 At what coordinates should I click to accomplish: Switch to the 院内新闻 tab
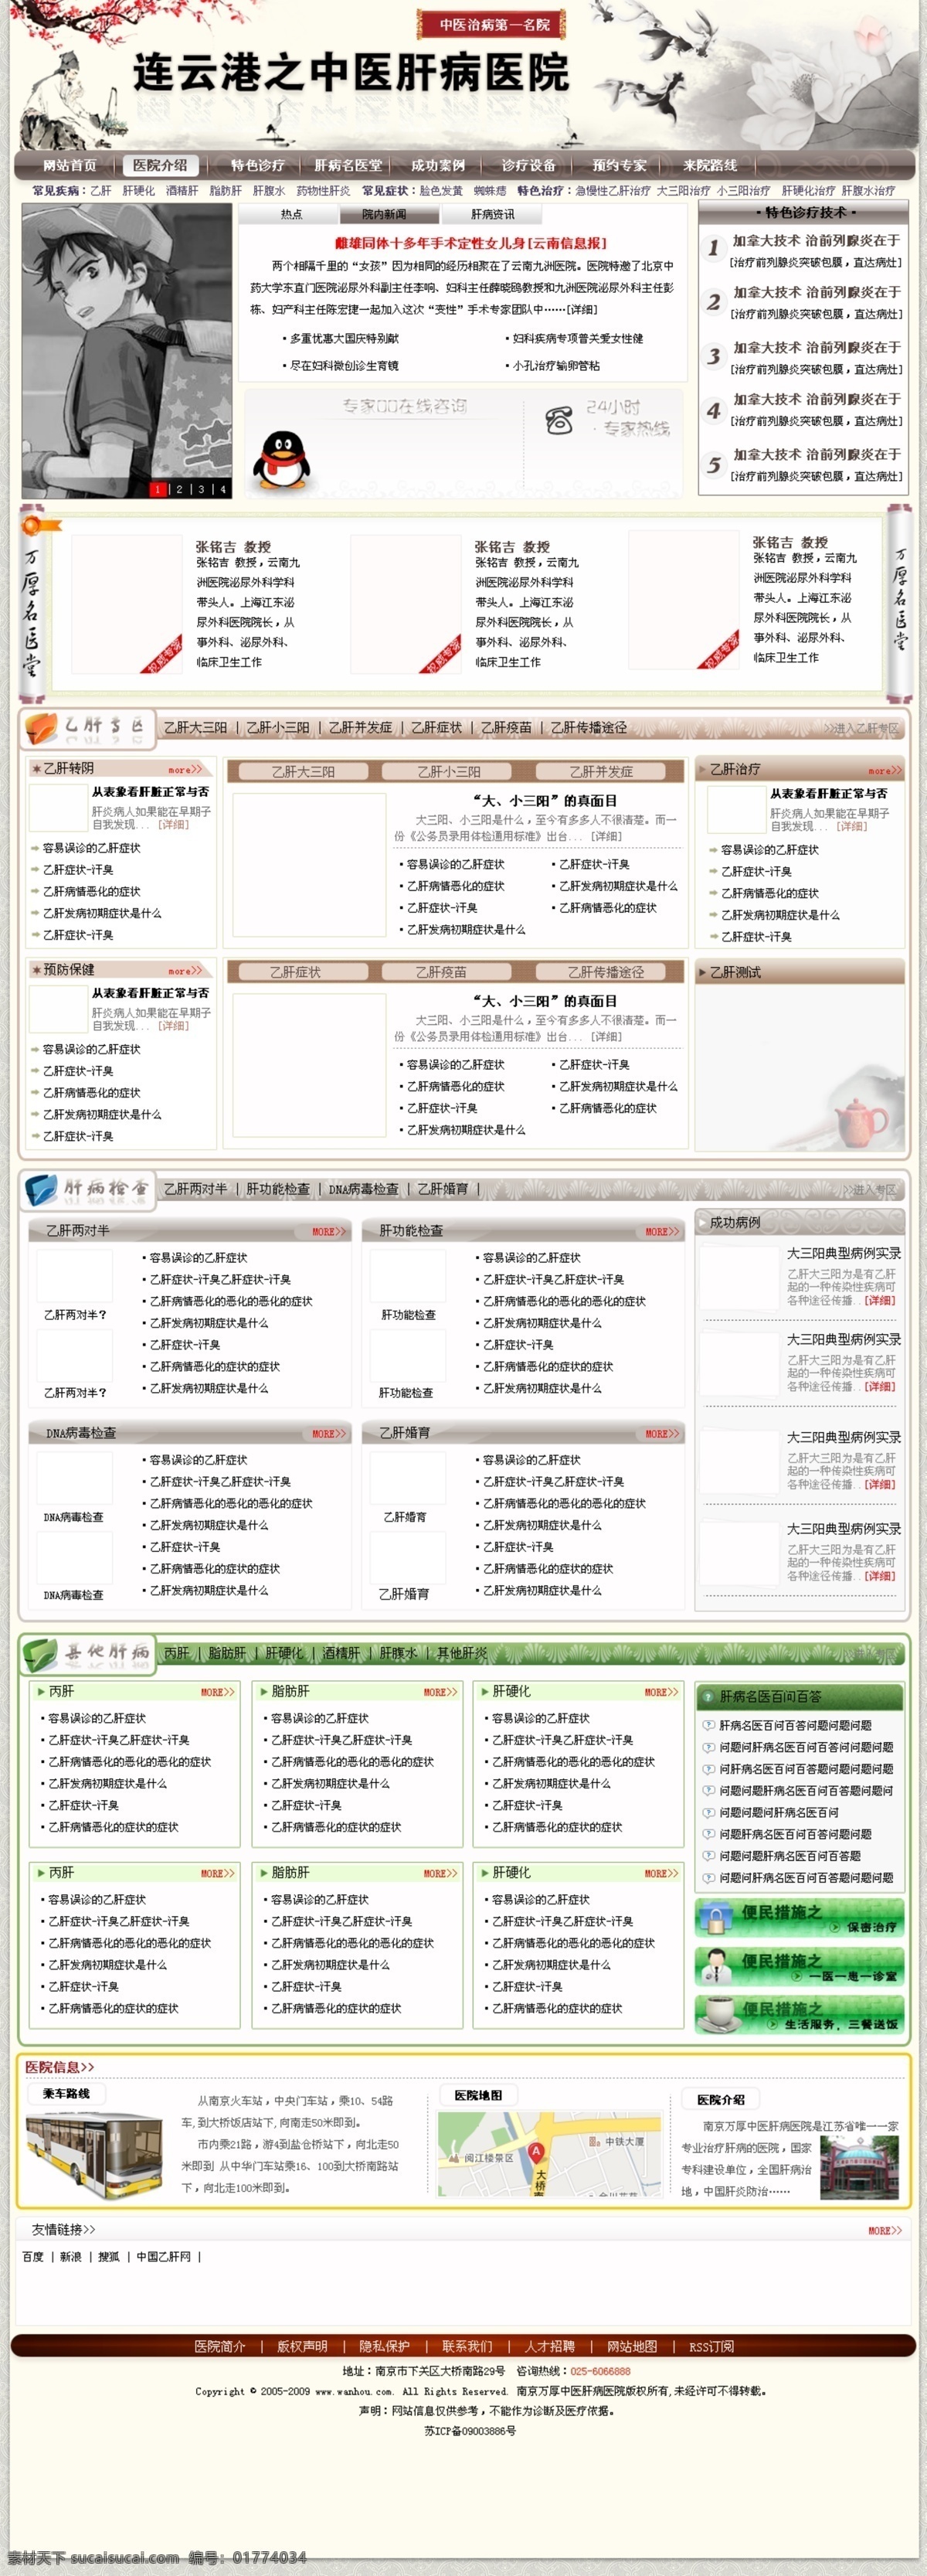pos(384,214)
